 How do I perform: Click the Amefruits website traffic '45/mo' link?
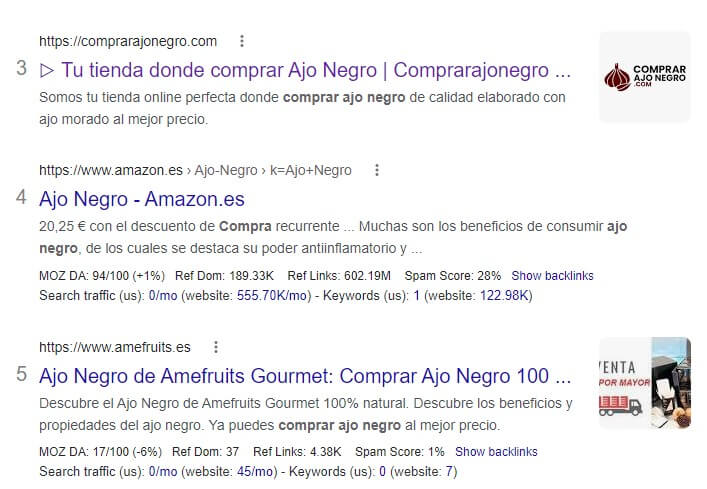point(255,472)
